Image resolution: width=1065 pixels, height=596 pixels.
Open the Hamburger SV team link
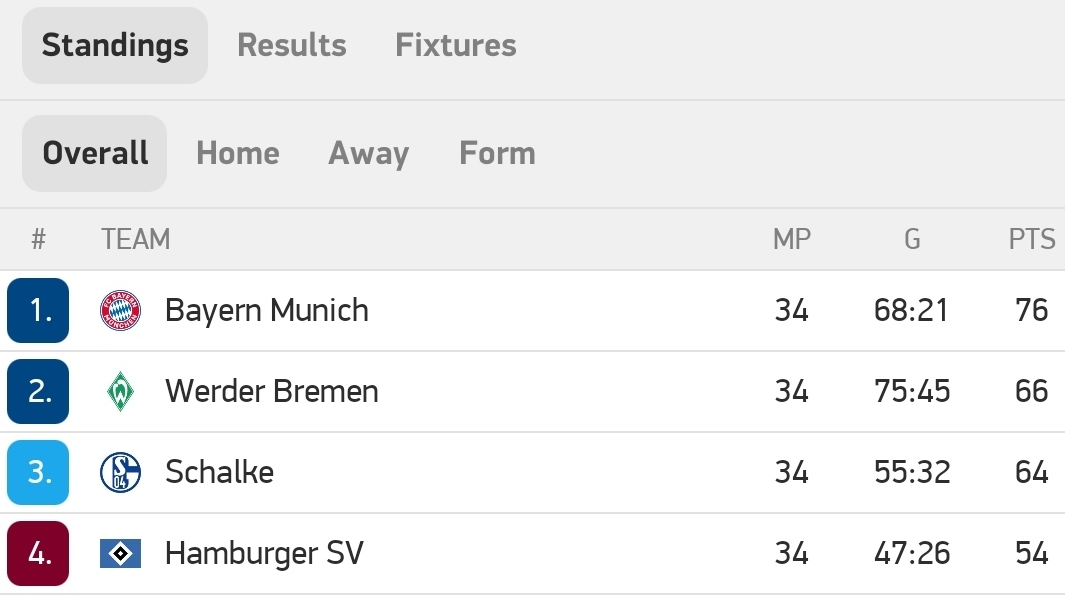[264, 553]
